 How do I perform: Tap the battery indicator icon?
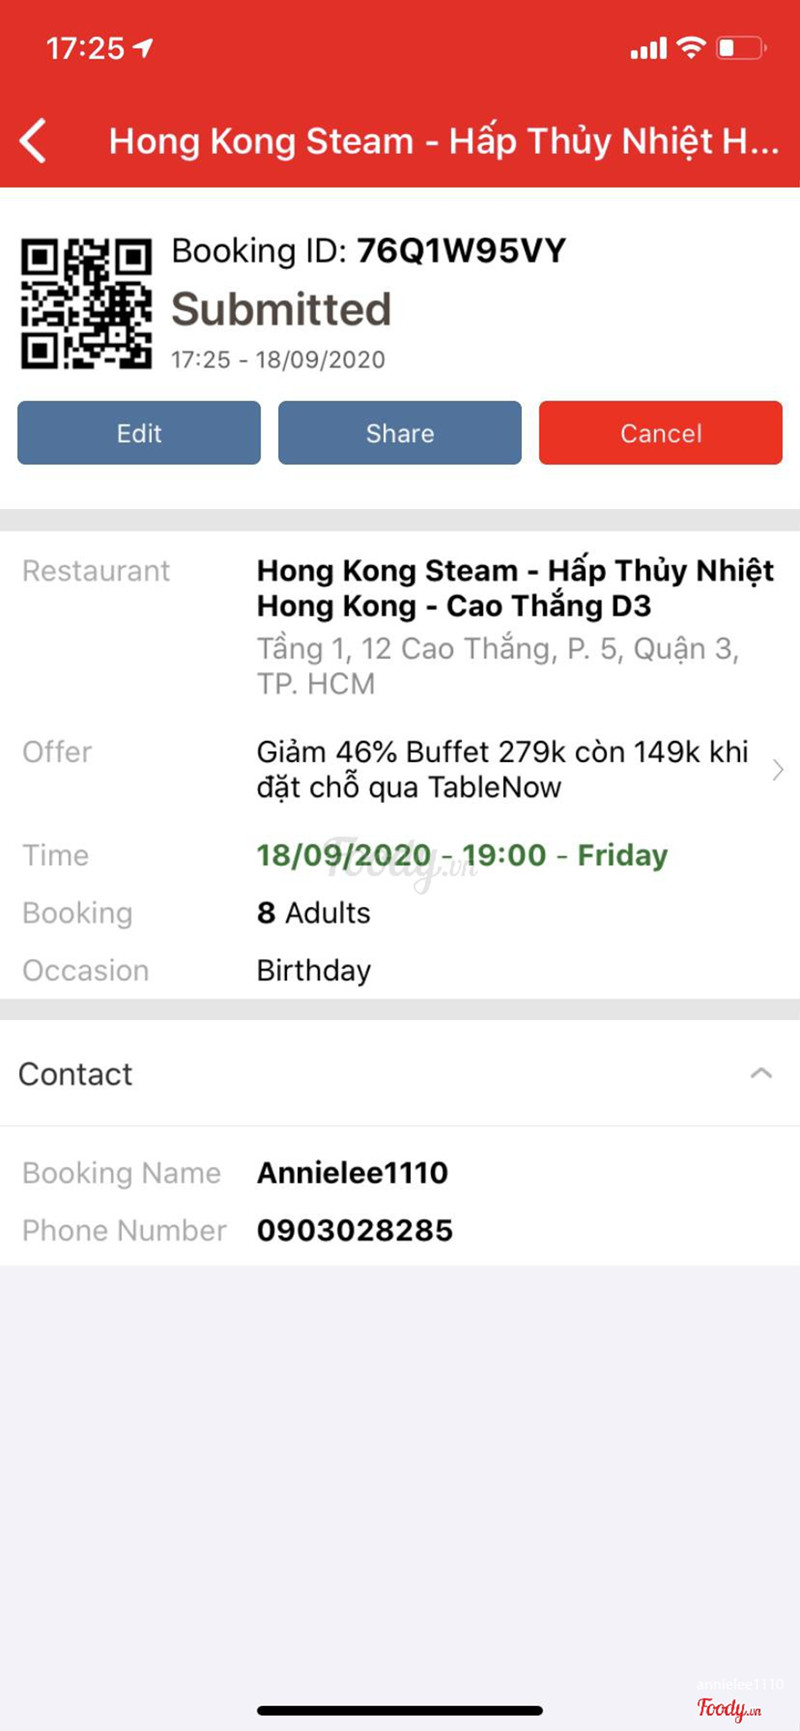(741, 47)
